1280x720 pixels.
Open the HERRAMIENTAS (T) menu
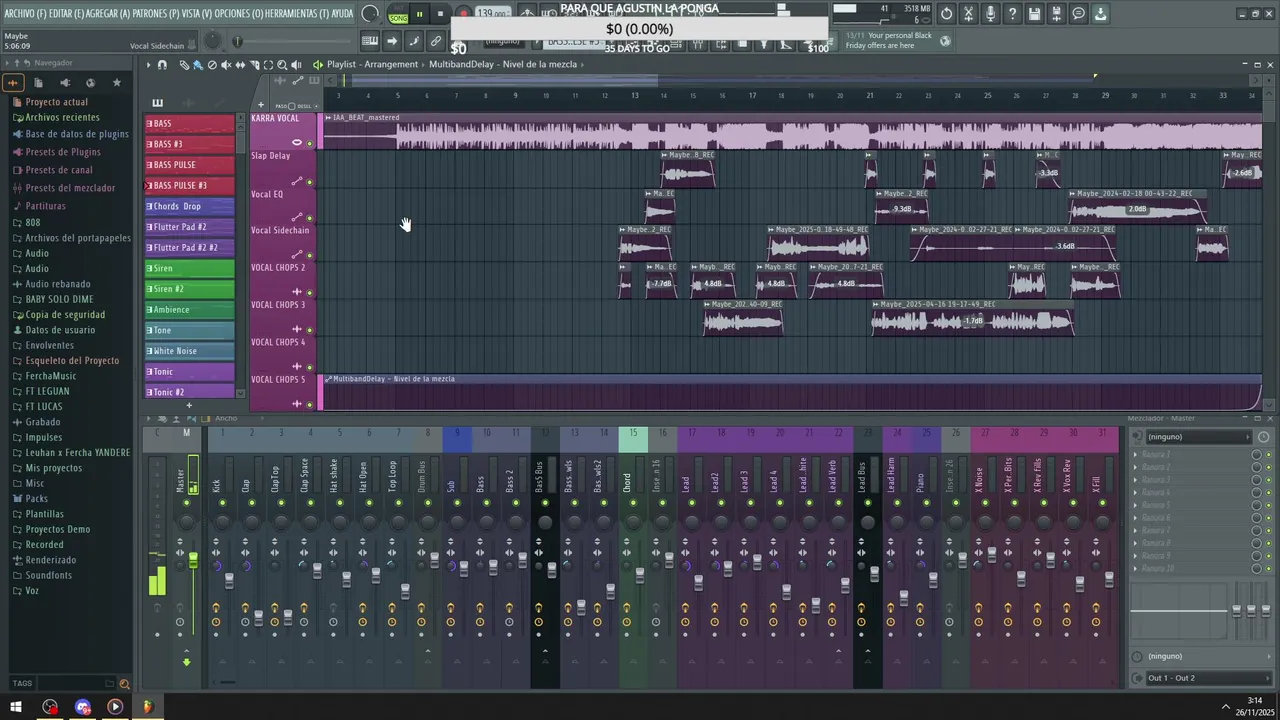[x=297, y=14]
